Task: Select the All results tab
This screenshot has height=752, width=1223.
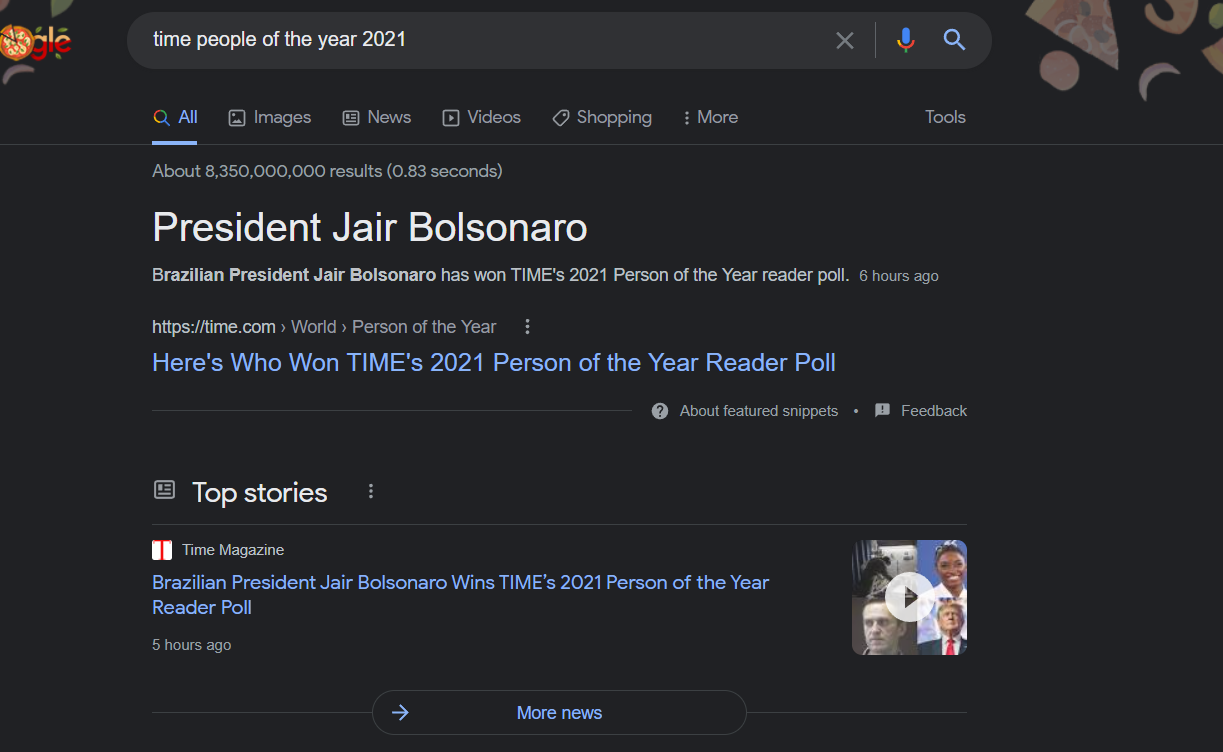Action: tap(175, 117)
